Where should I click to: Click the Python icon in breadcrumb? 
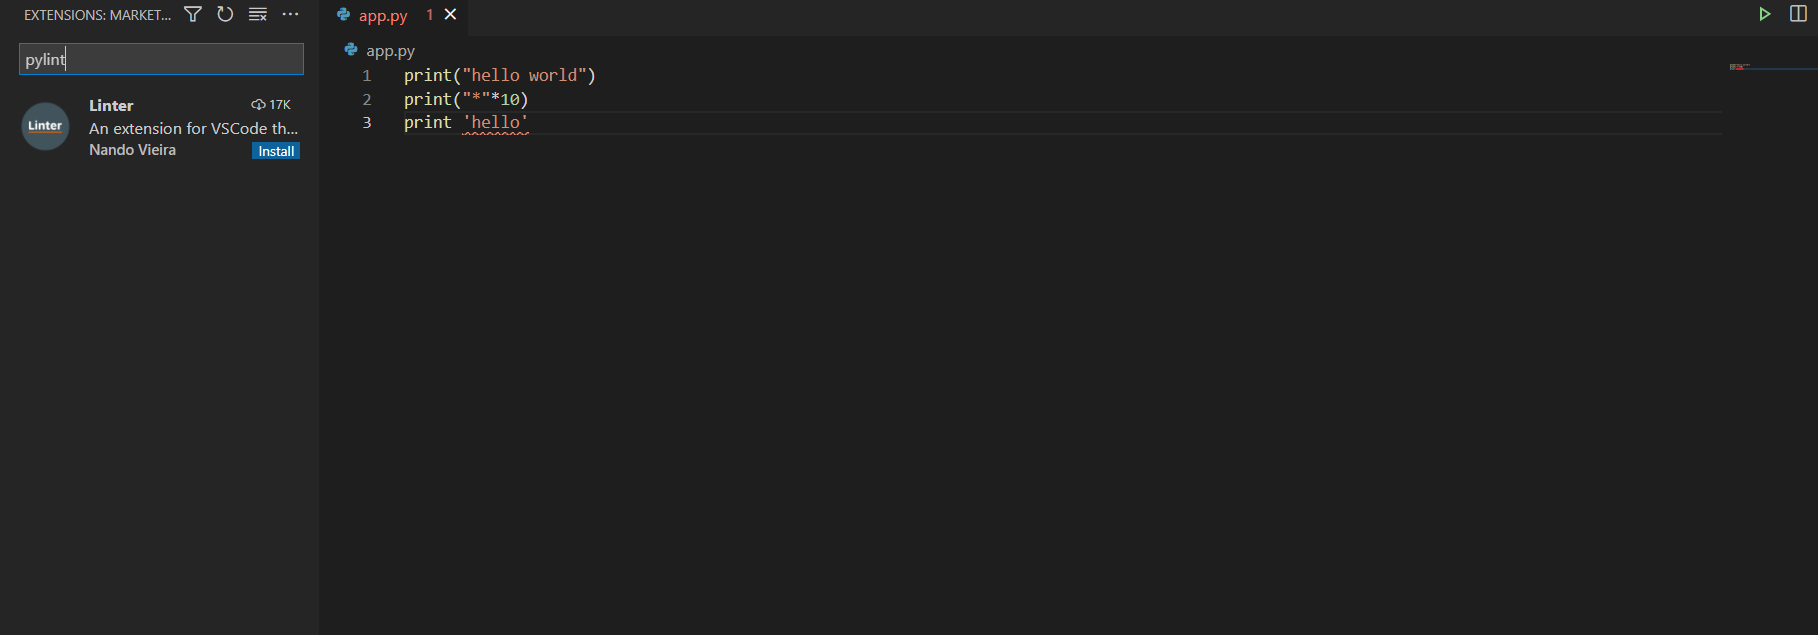click(351, 50)
